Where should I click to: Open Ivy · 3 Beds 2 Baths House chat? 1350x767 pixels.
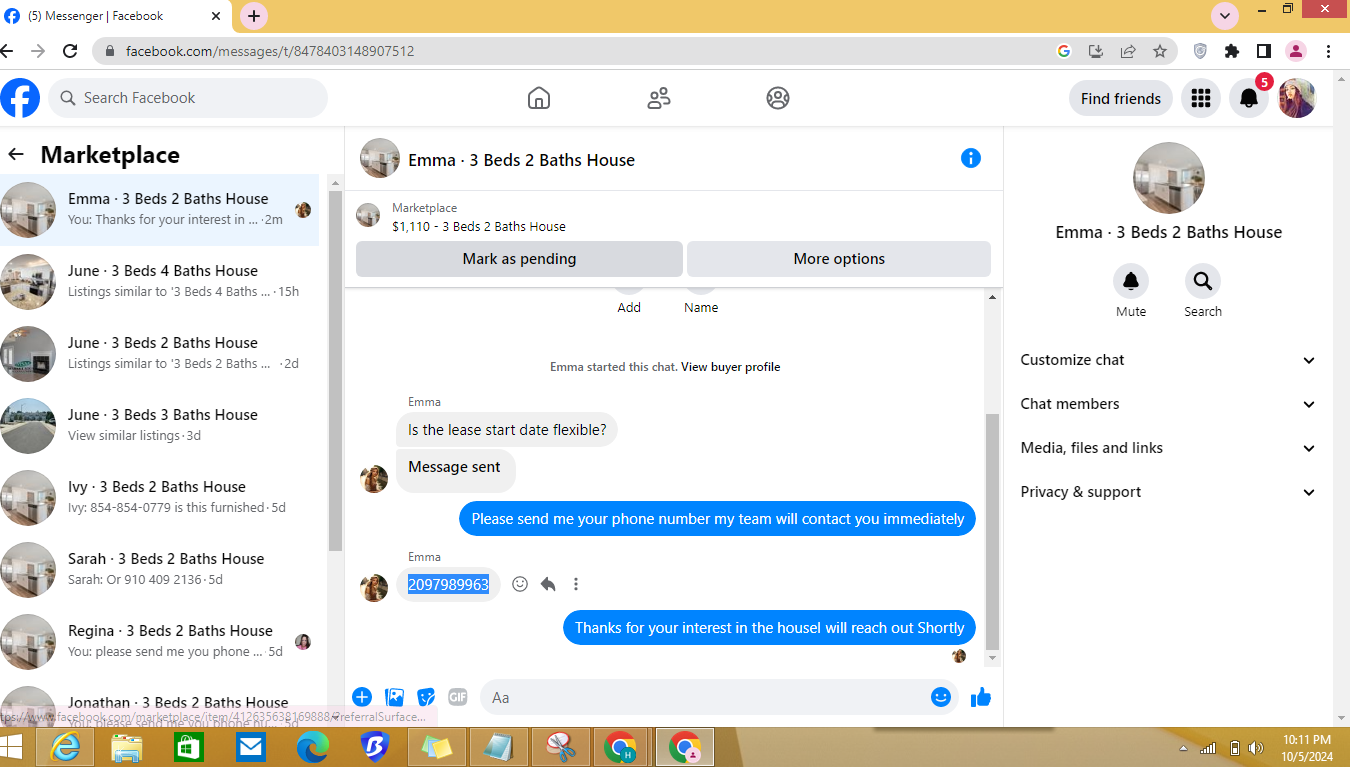coord(160,498)
